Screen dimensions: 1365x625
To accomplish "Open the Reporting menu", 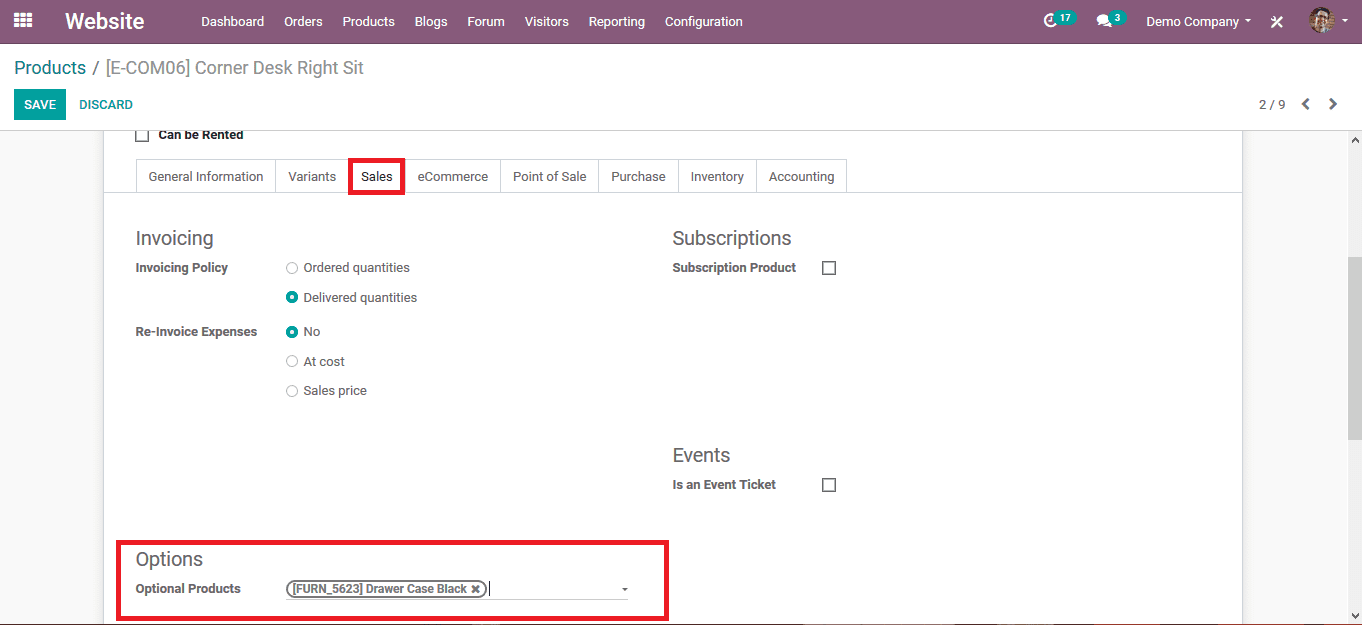I will (617, 21).
